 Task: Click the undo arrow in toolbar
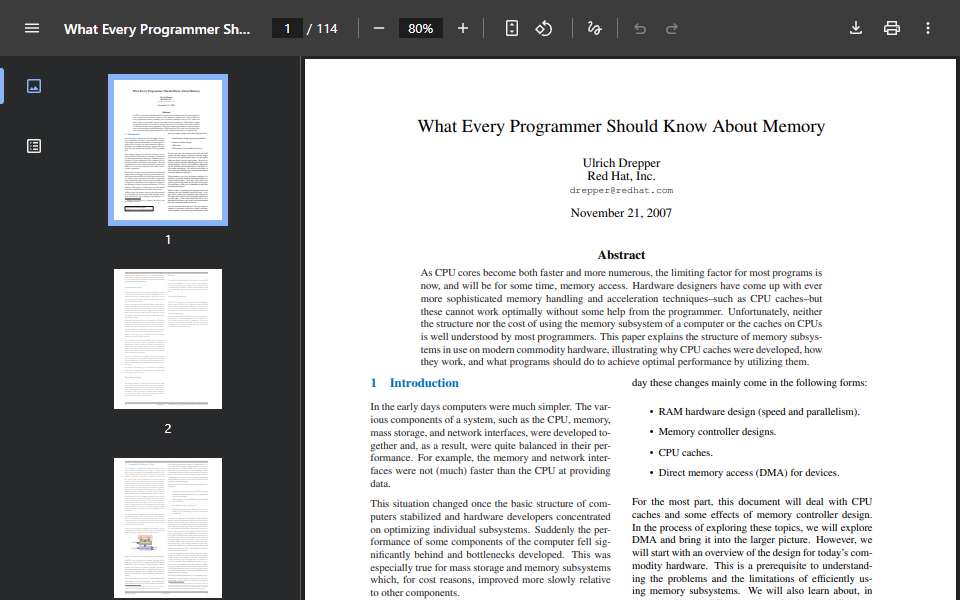(x=640, y=28)
